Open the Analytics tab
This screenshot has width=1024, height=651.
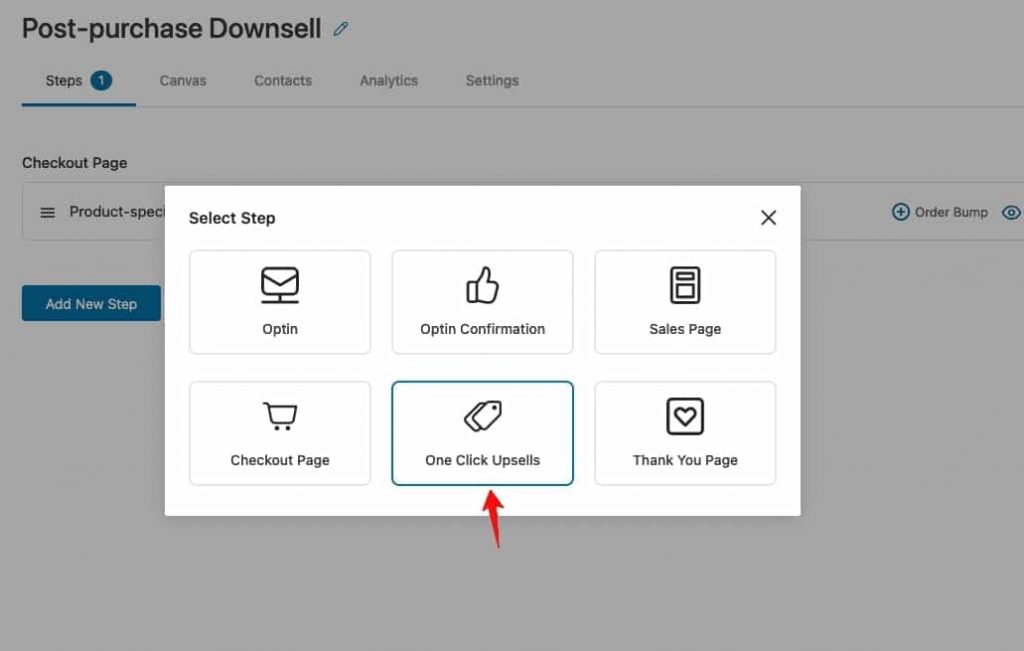(x=389, y=81)
